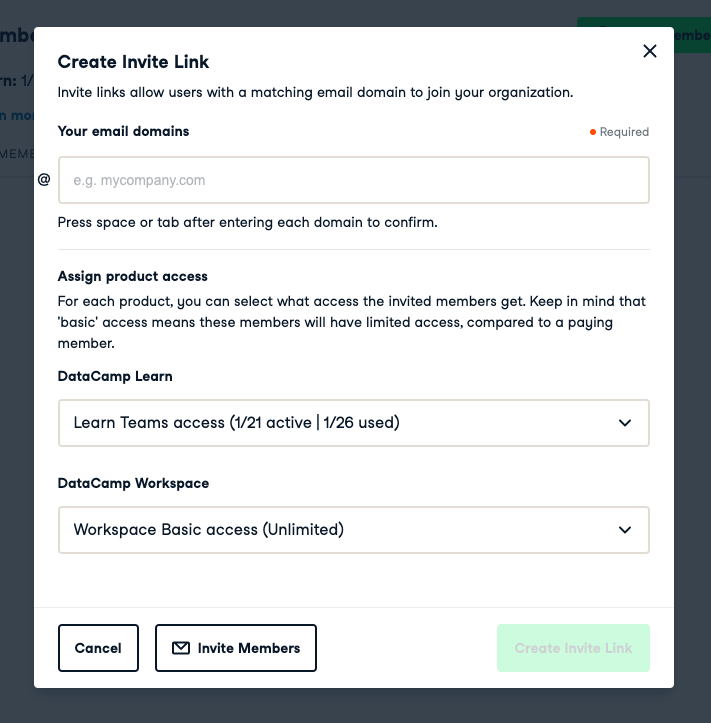Click the chevron arrow in DataCamp Workspace field

coord(625,530)
